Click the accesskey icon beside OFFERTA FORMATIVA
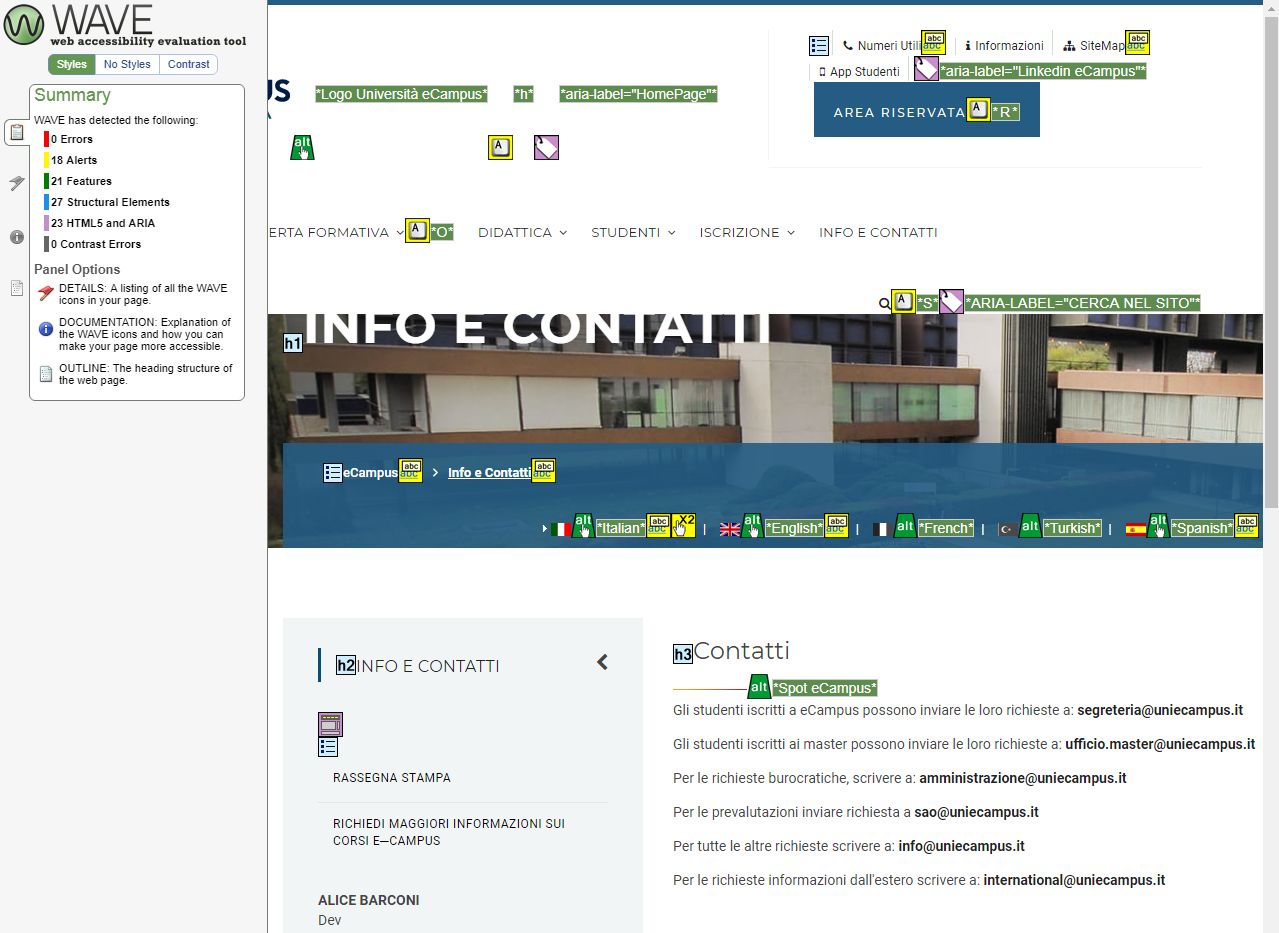Viewport: 1279px width, 933px height. (417, 230)
